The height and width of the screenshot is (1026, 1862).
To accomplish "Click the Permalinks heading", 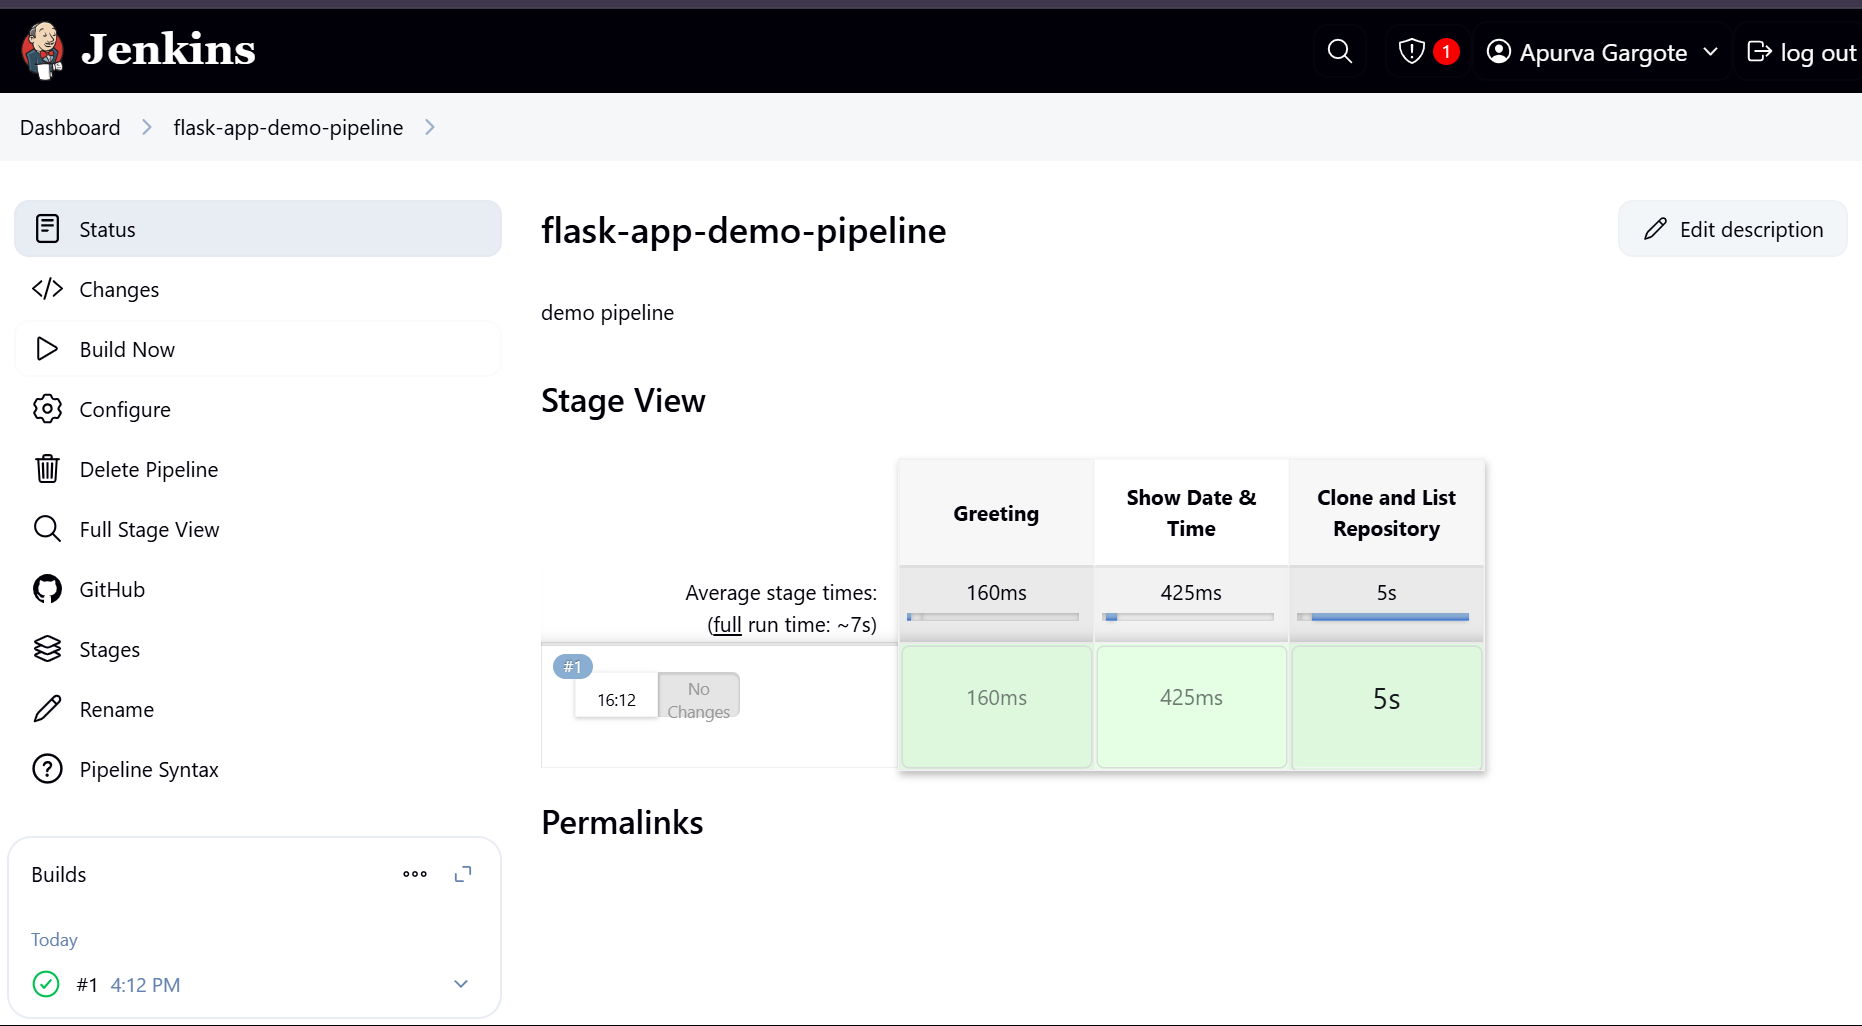I will (622, 822).
